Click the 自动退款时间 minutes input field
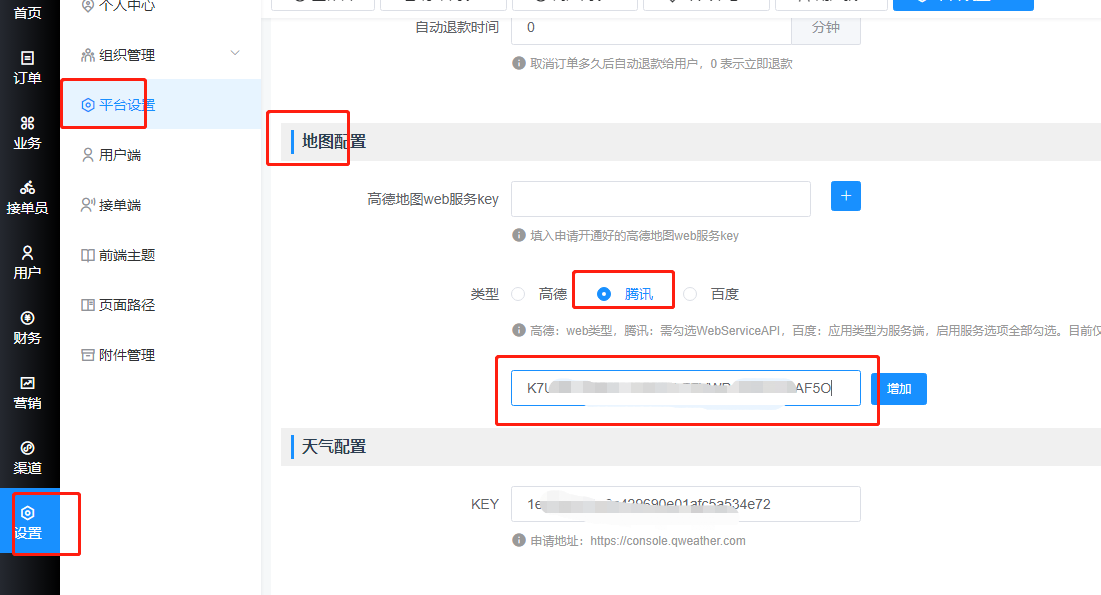Image resolution: width=1101 pixels, height=595 pixels. click(651, 27)
